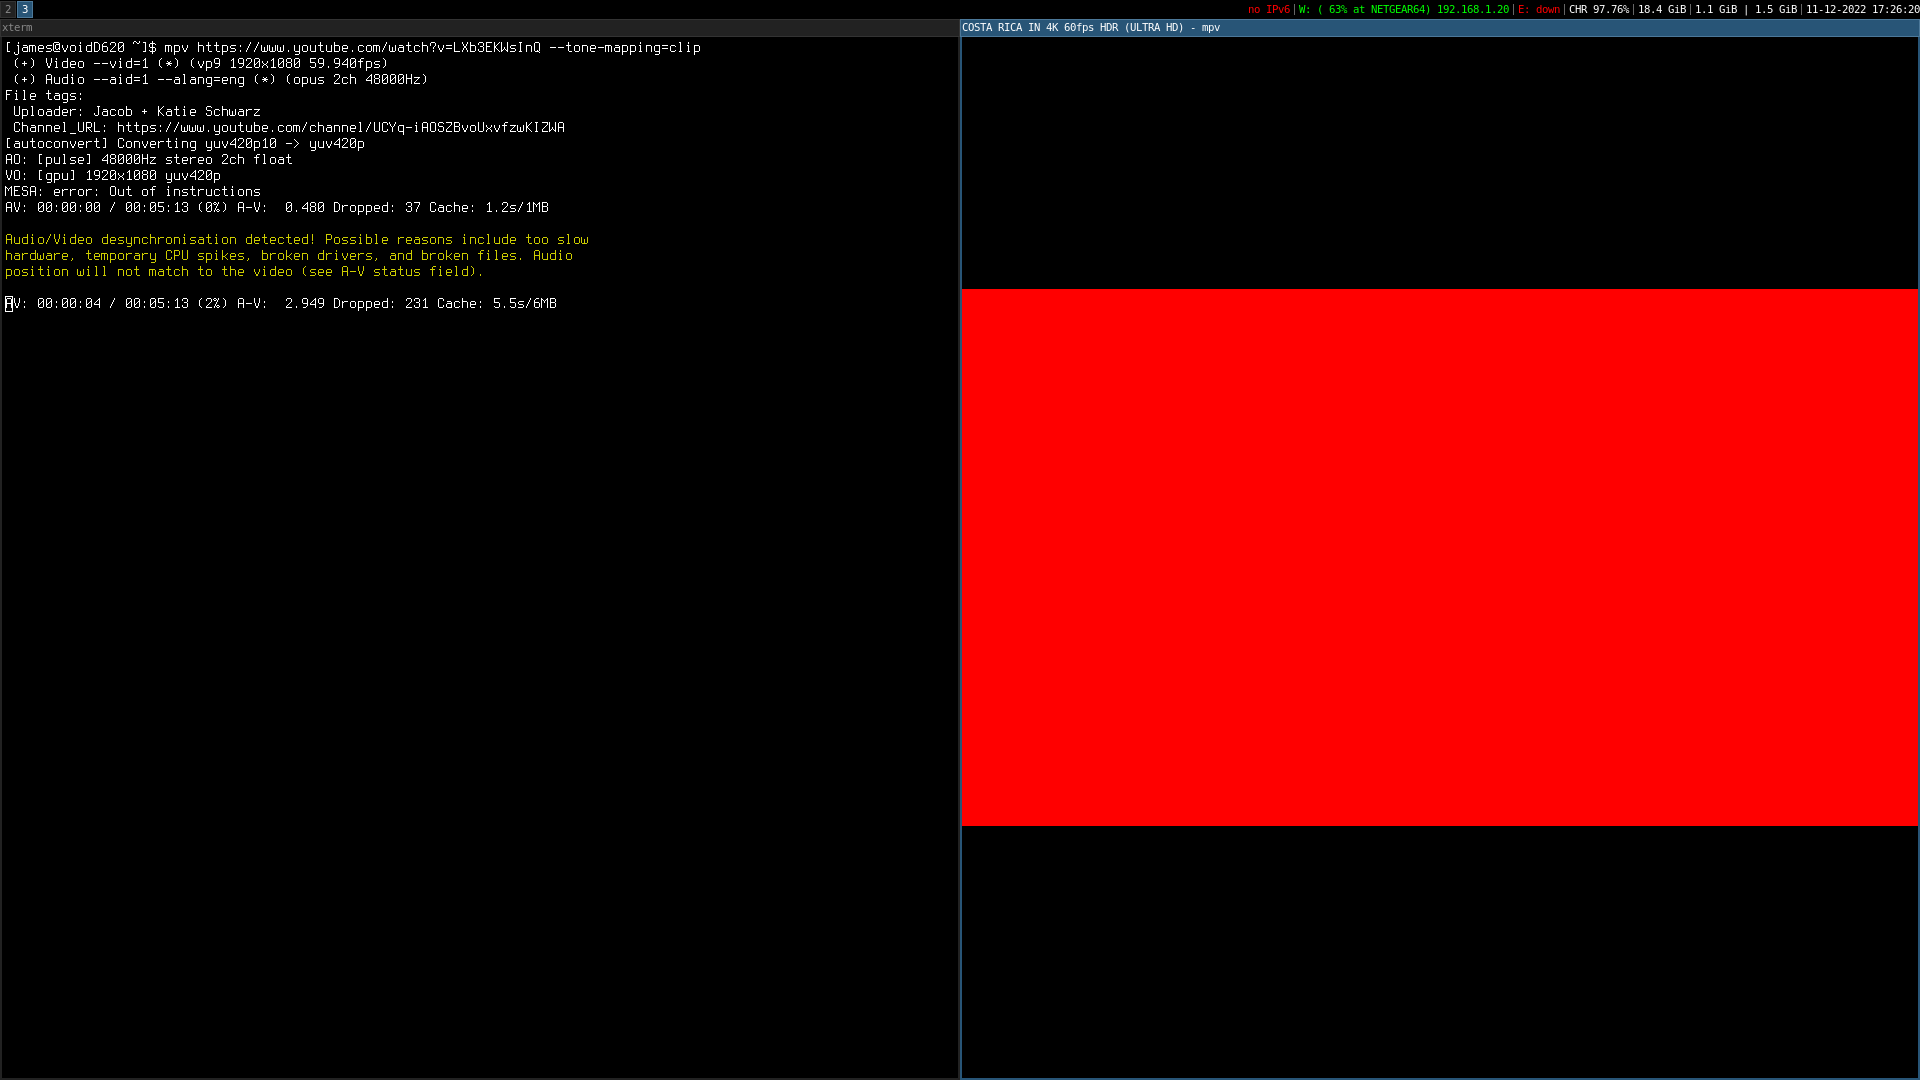Click the upper black letterbox in mpv
Viewport: 1920px width, 1080px height.
(1440, 163)
